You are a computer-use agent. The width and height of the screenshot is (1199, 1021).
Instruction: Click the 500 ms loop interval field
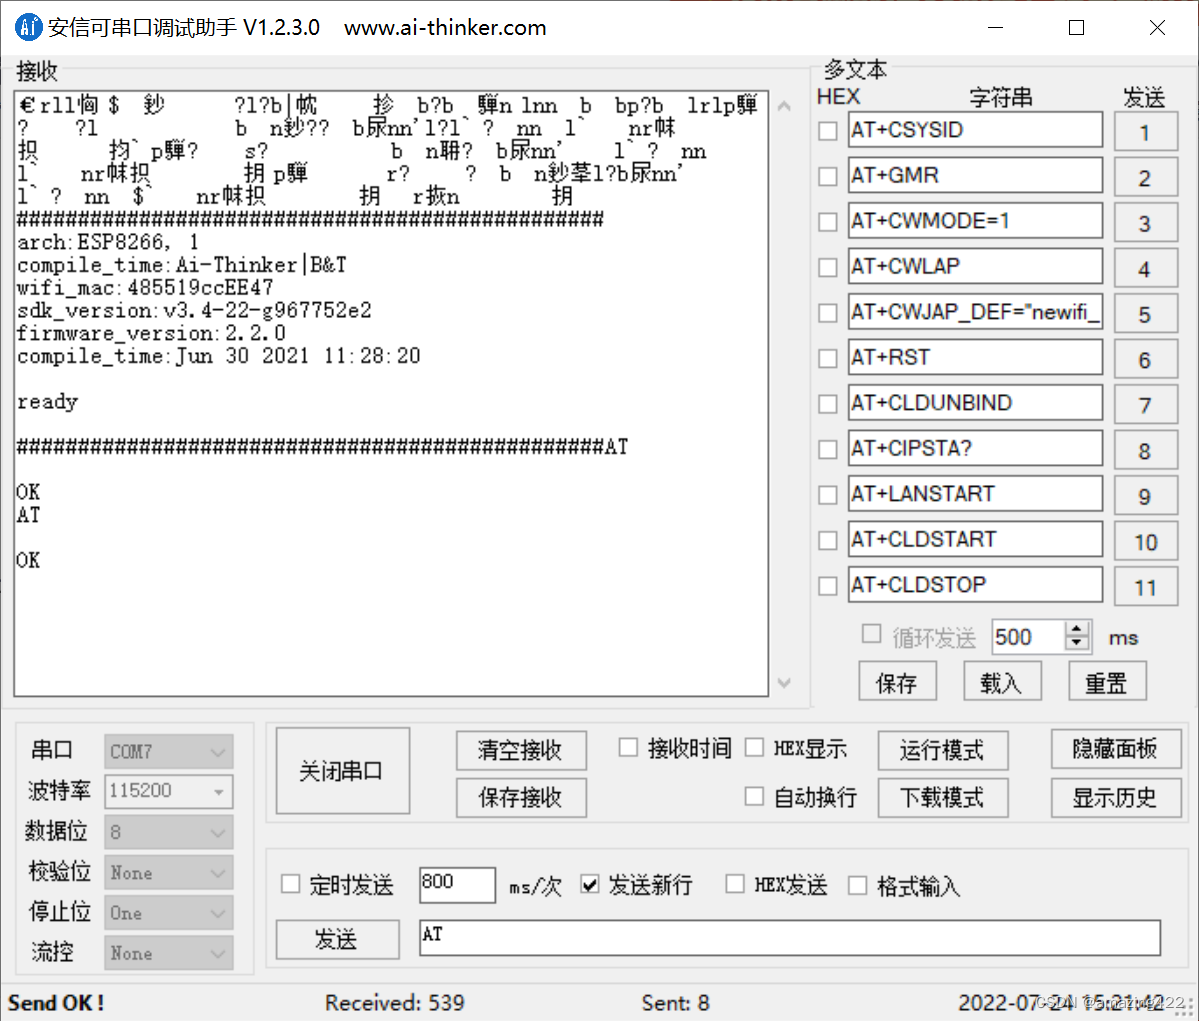point(1028,636)
